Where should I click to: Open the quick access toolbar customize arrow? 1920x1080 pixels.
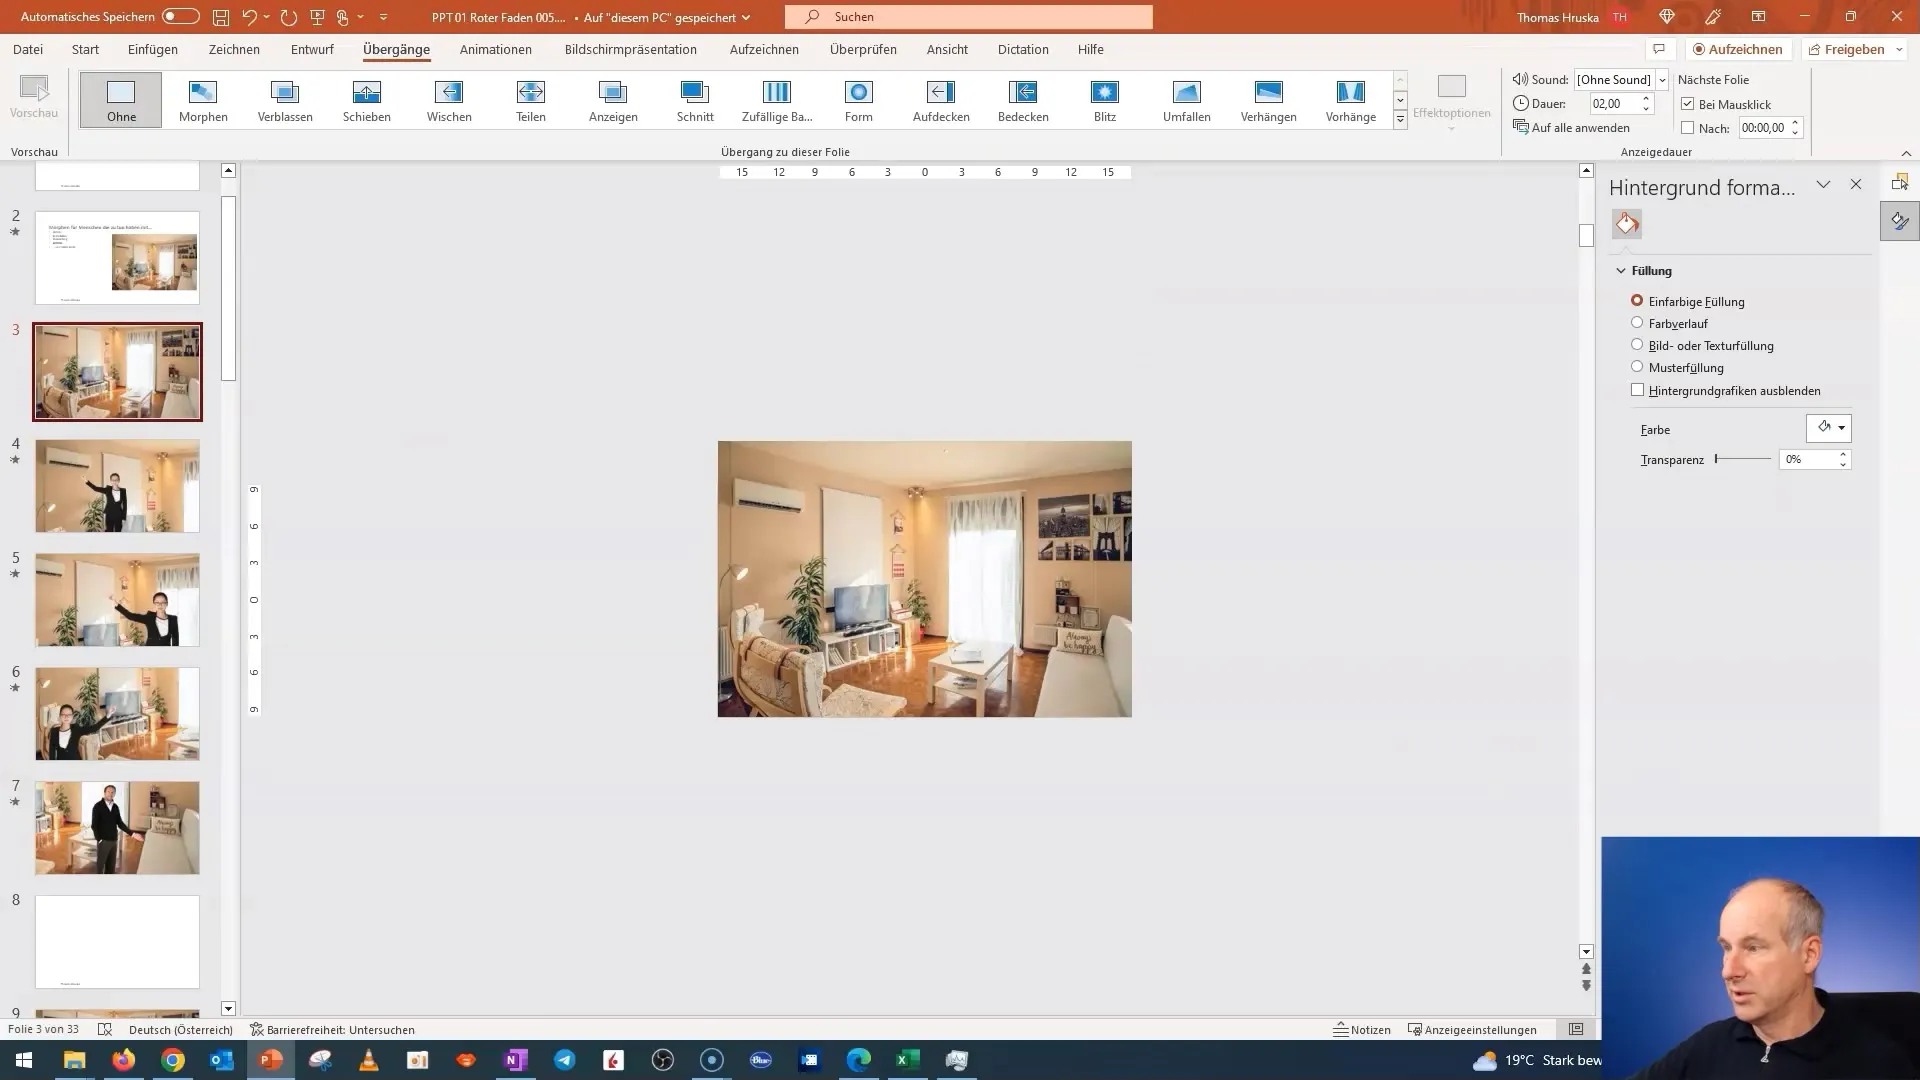tap(383, 17)
